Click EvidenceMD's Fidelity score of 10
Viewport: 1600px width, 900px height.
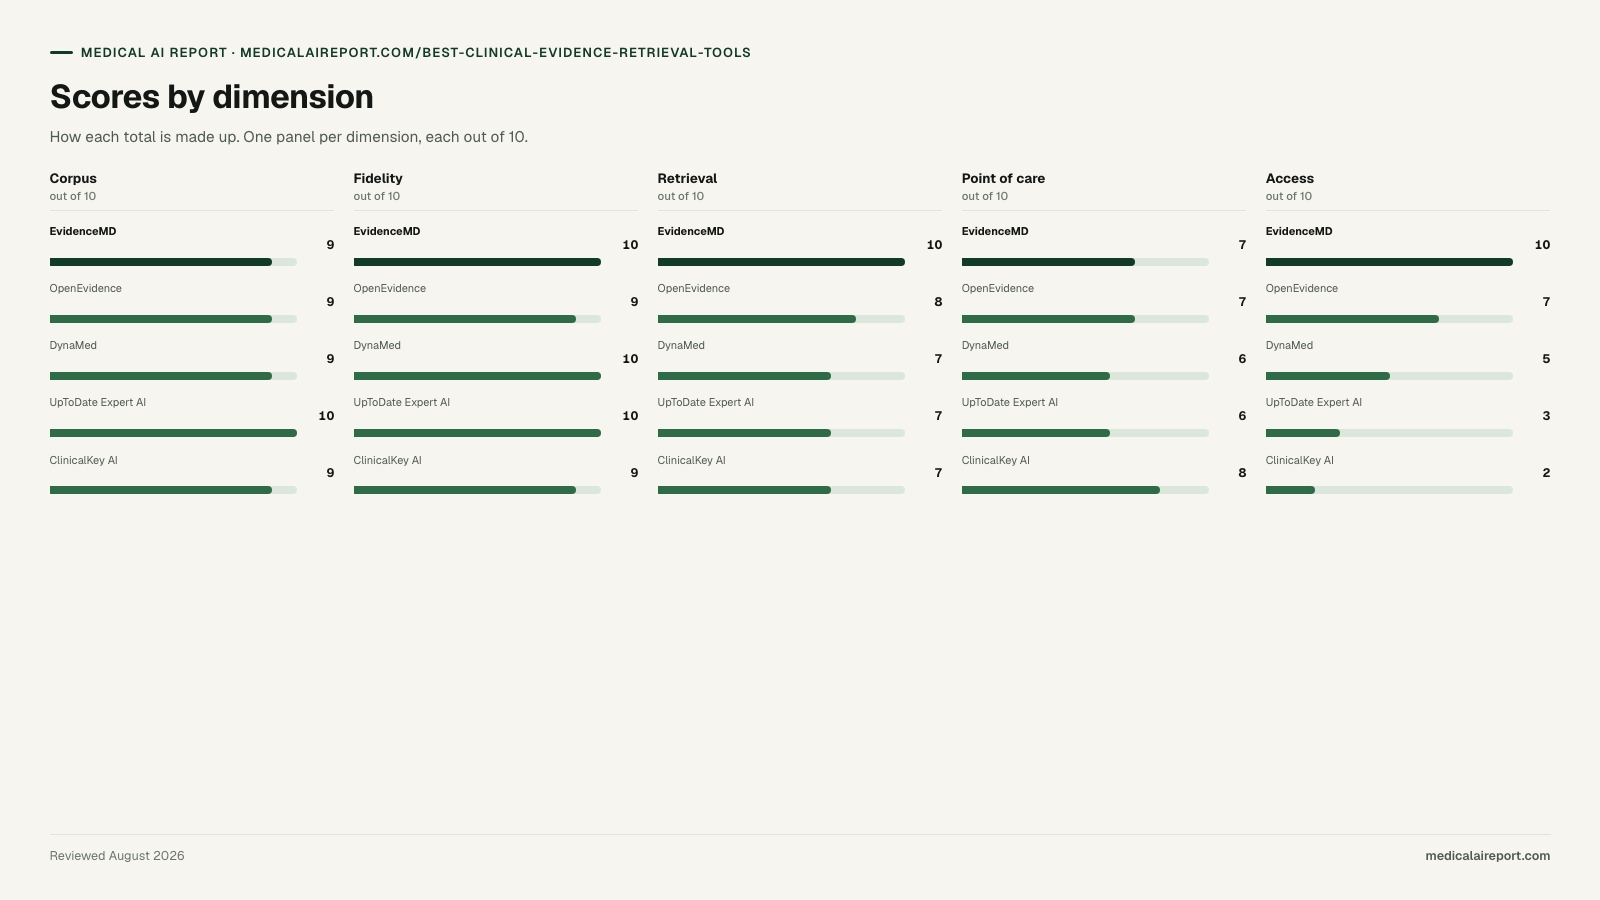click(630, 245)
